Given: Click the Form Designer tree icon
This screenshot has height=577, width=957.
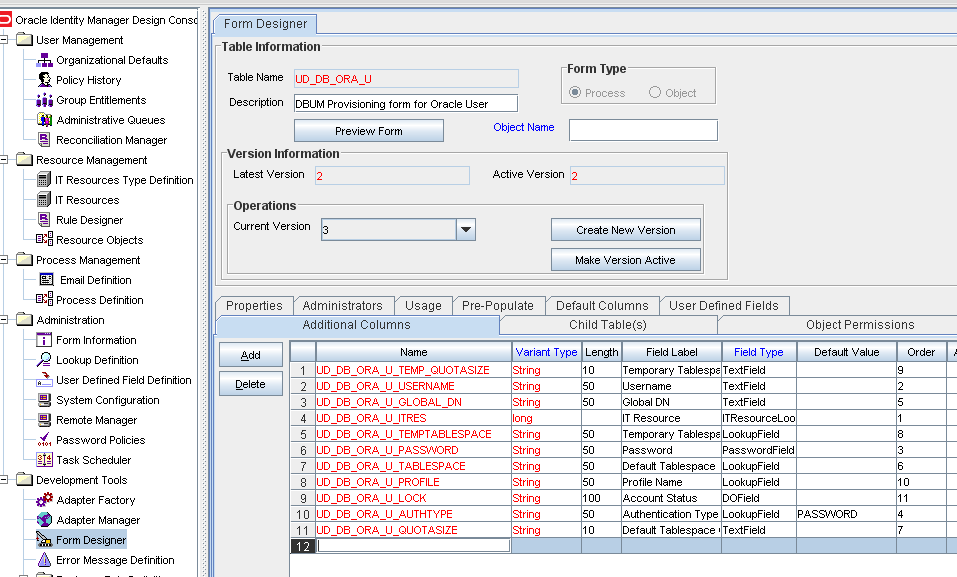Looking at the screenshot, I should [x=45, y=540].
